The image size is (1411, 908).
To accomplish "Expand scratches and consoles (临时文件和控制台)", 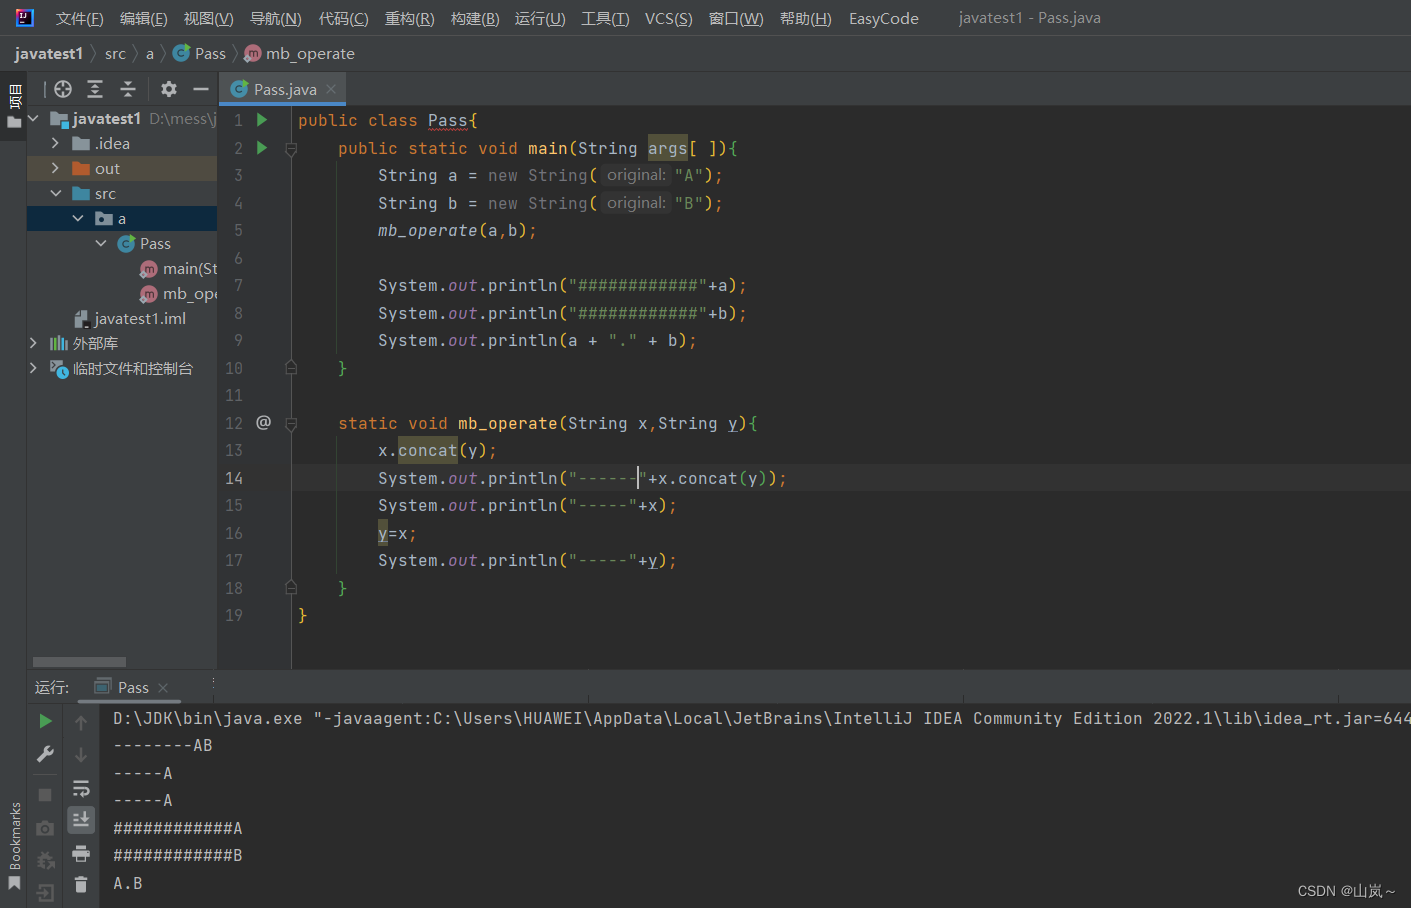I will (x=33, y=369).
